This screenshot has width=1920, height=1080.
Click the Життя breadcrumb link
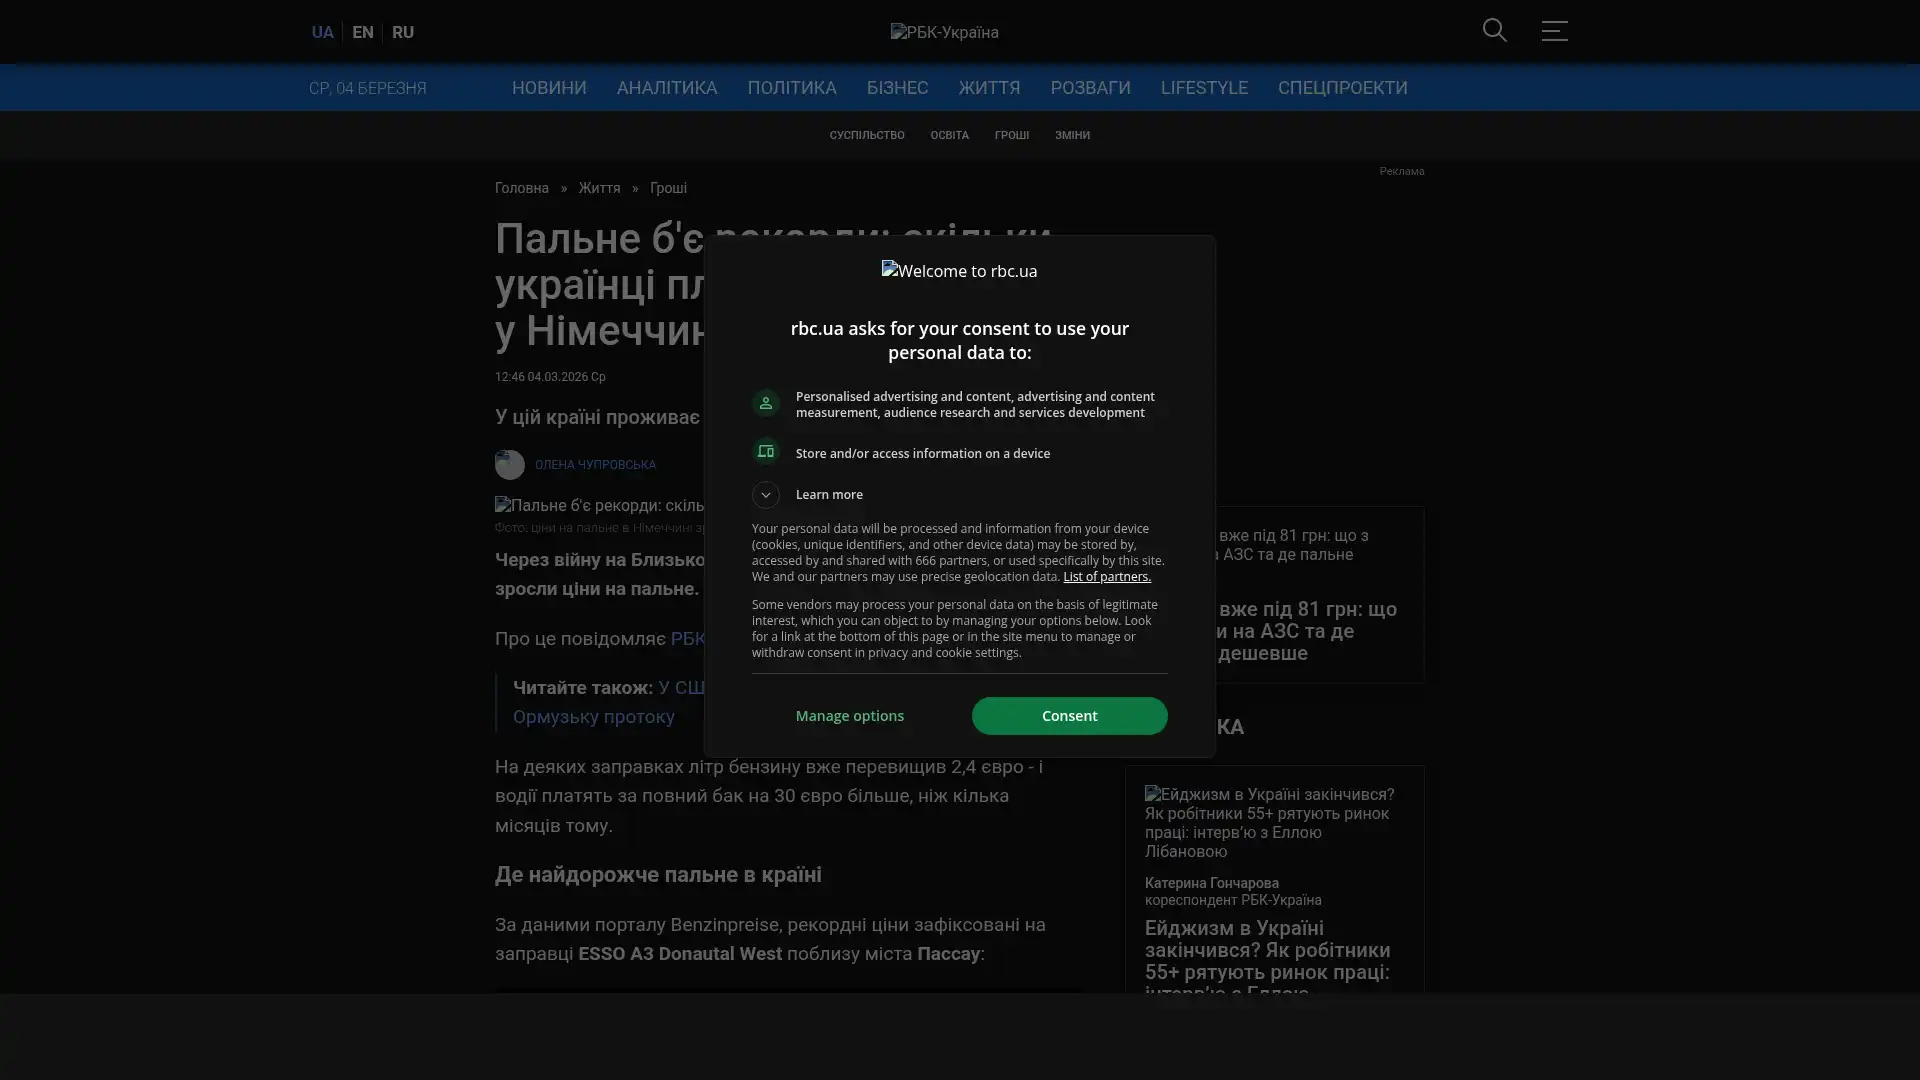coord(598,188)
